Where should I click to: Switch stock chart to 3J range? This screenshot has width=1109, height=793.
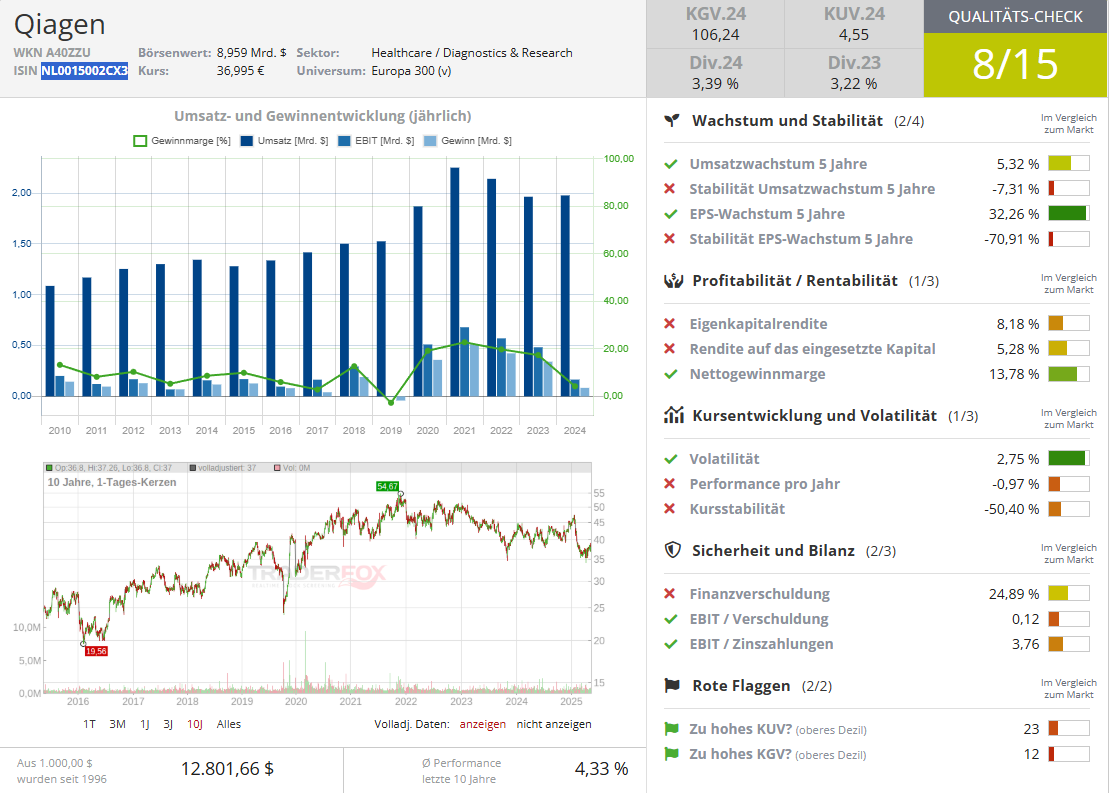[168, 724]
